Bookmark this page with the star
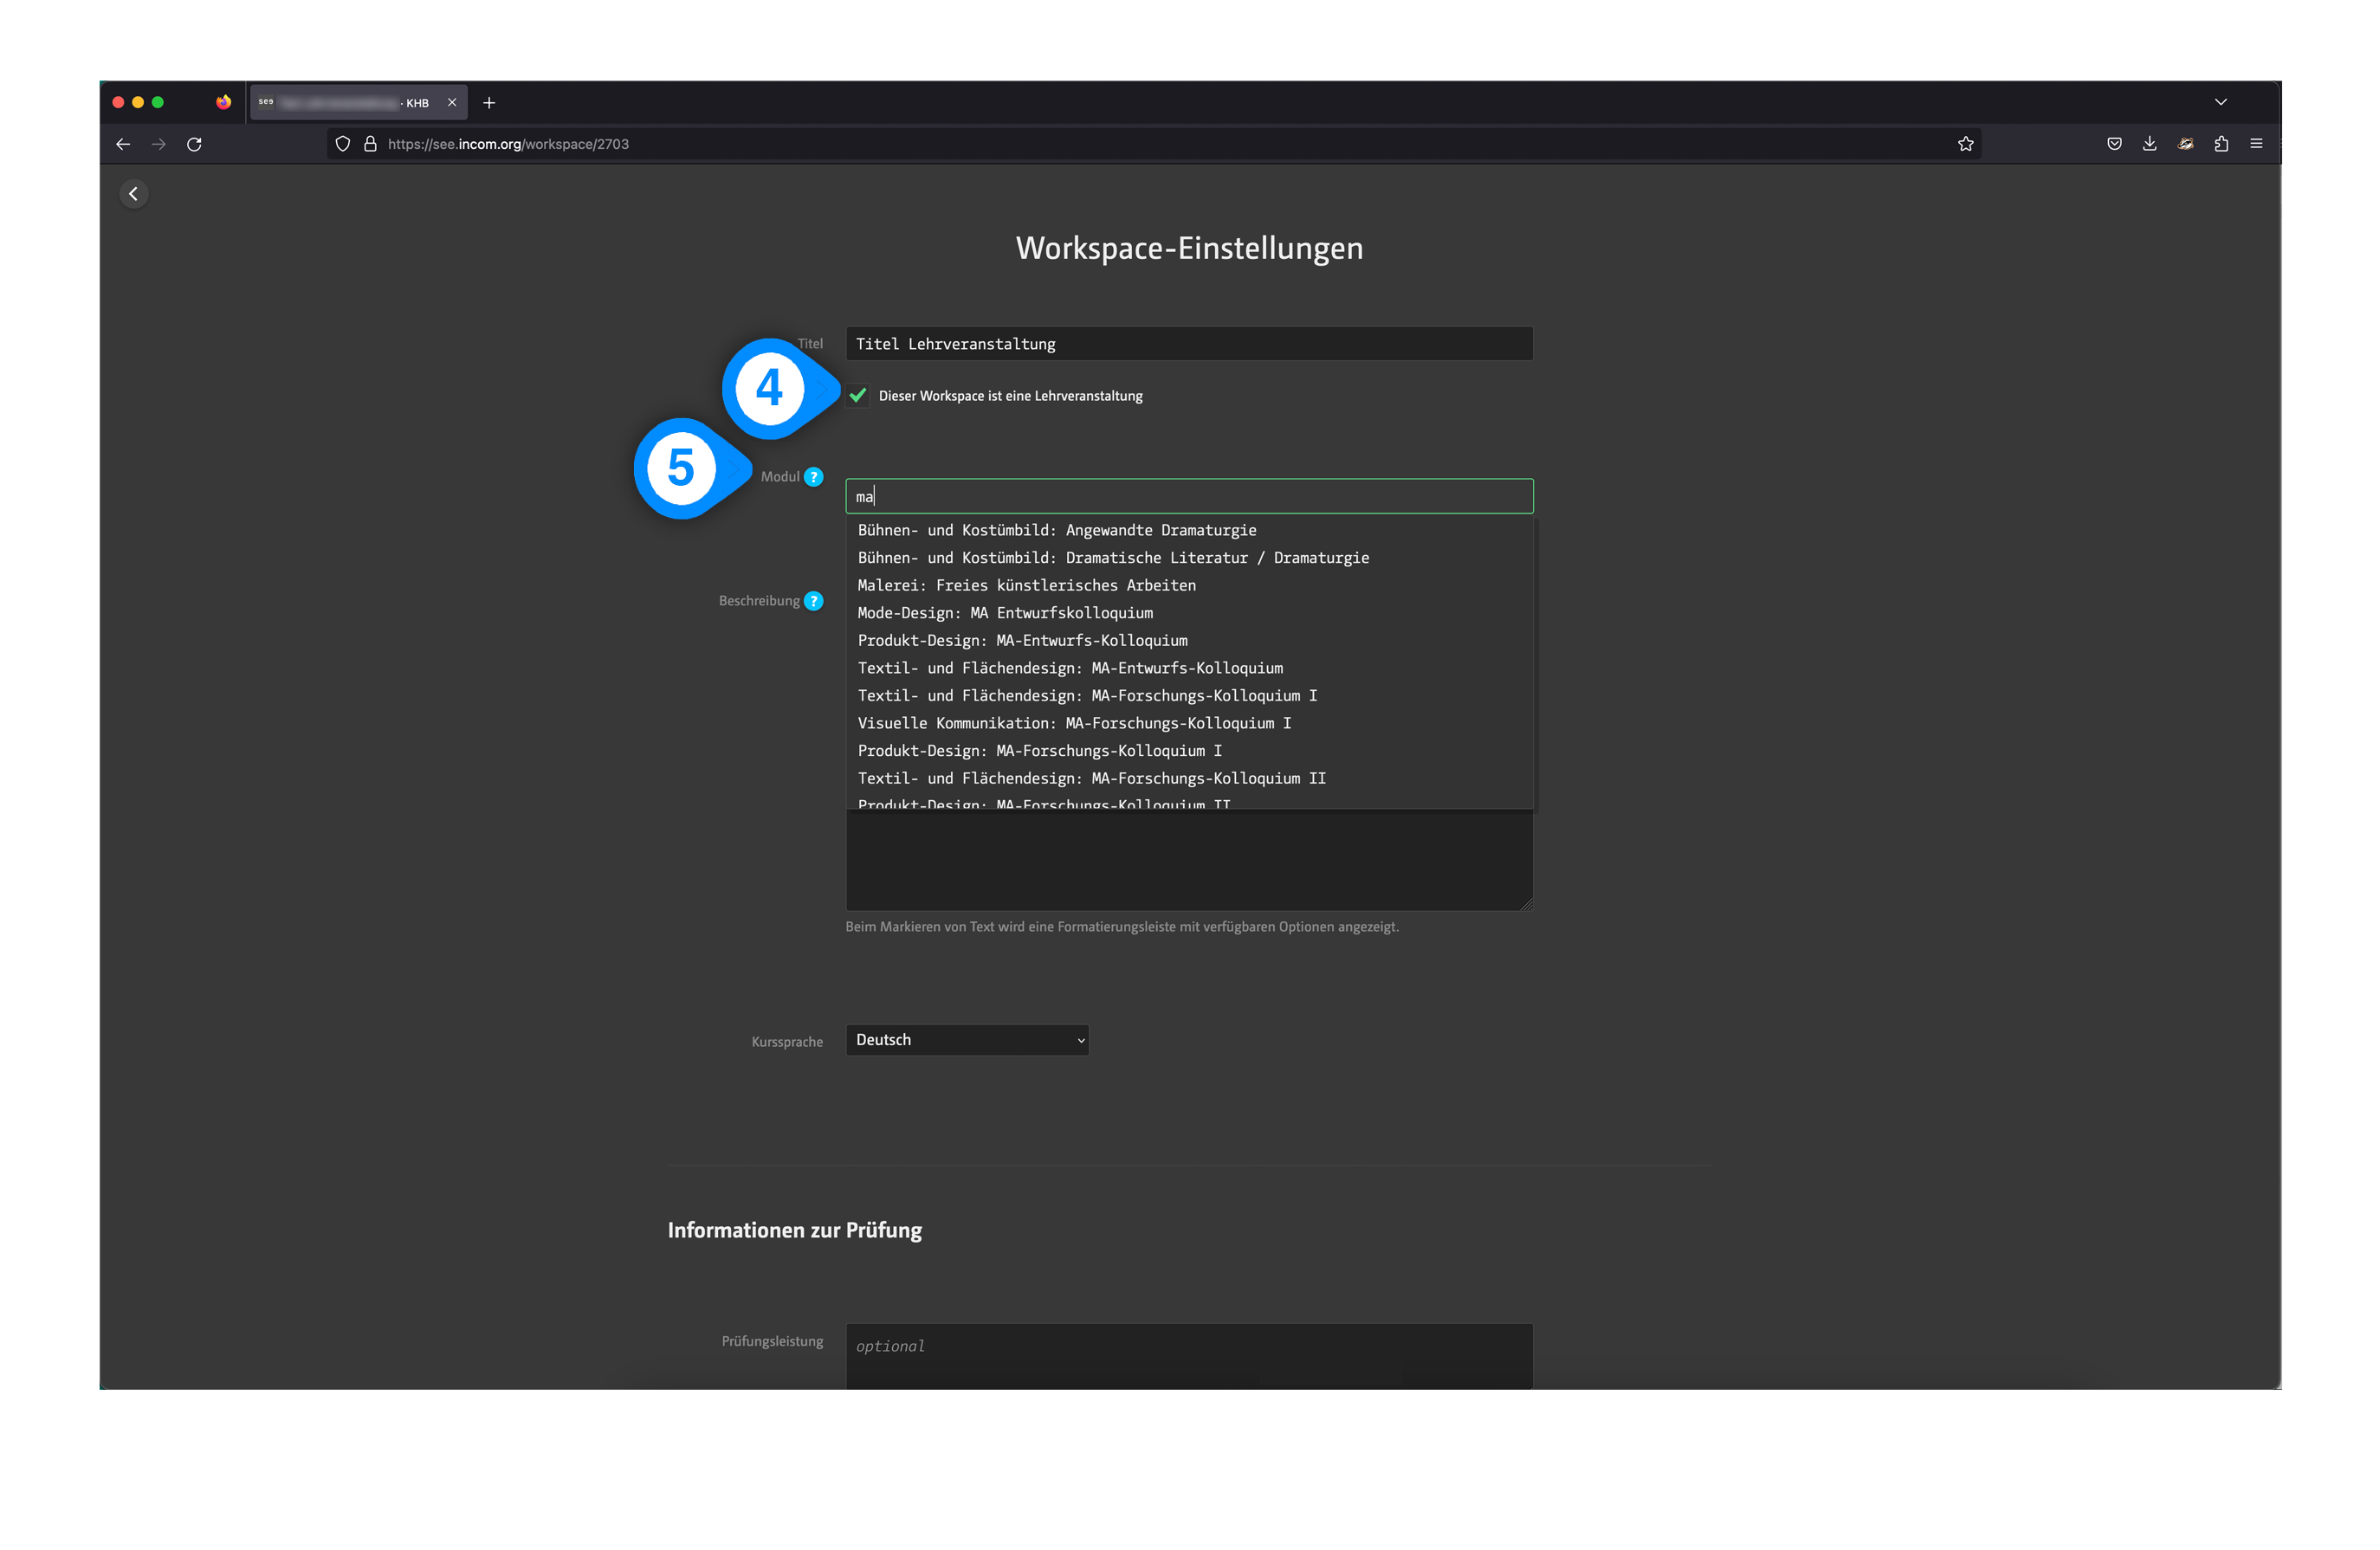This screenshot has height=1550, width=2380. [x=1966, y=144]
